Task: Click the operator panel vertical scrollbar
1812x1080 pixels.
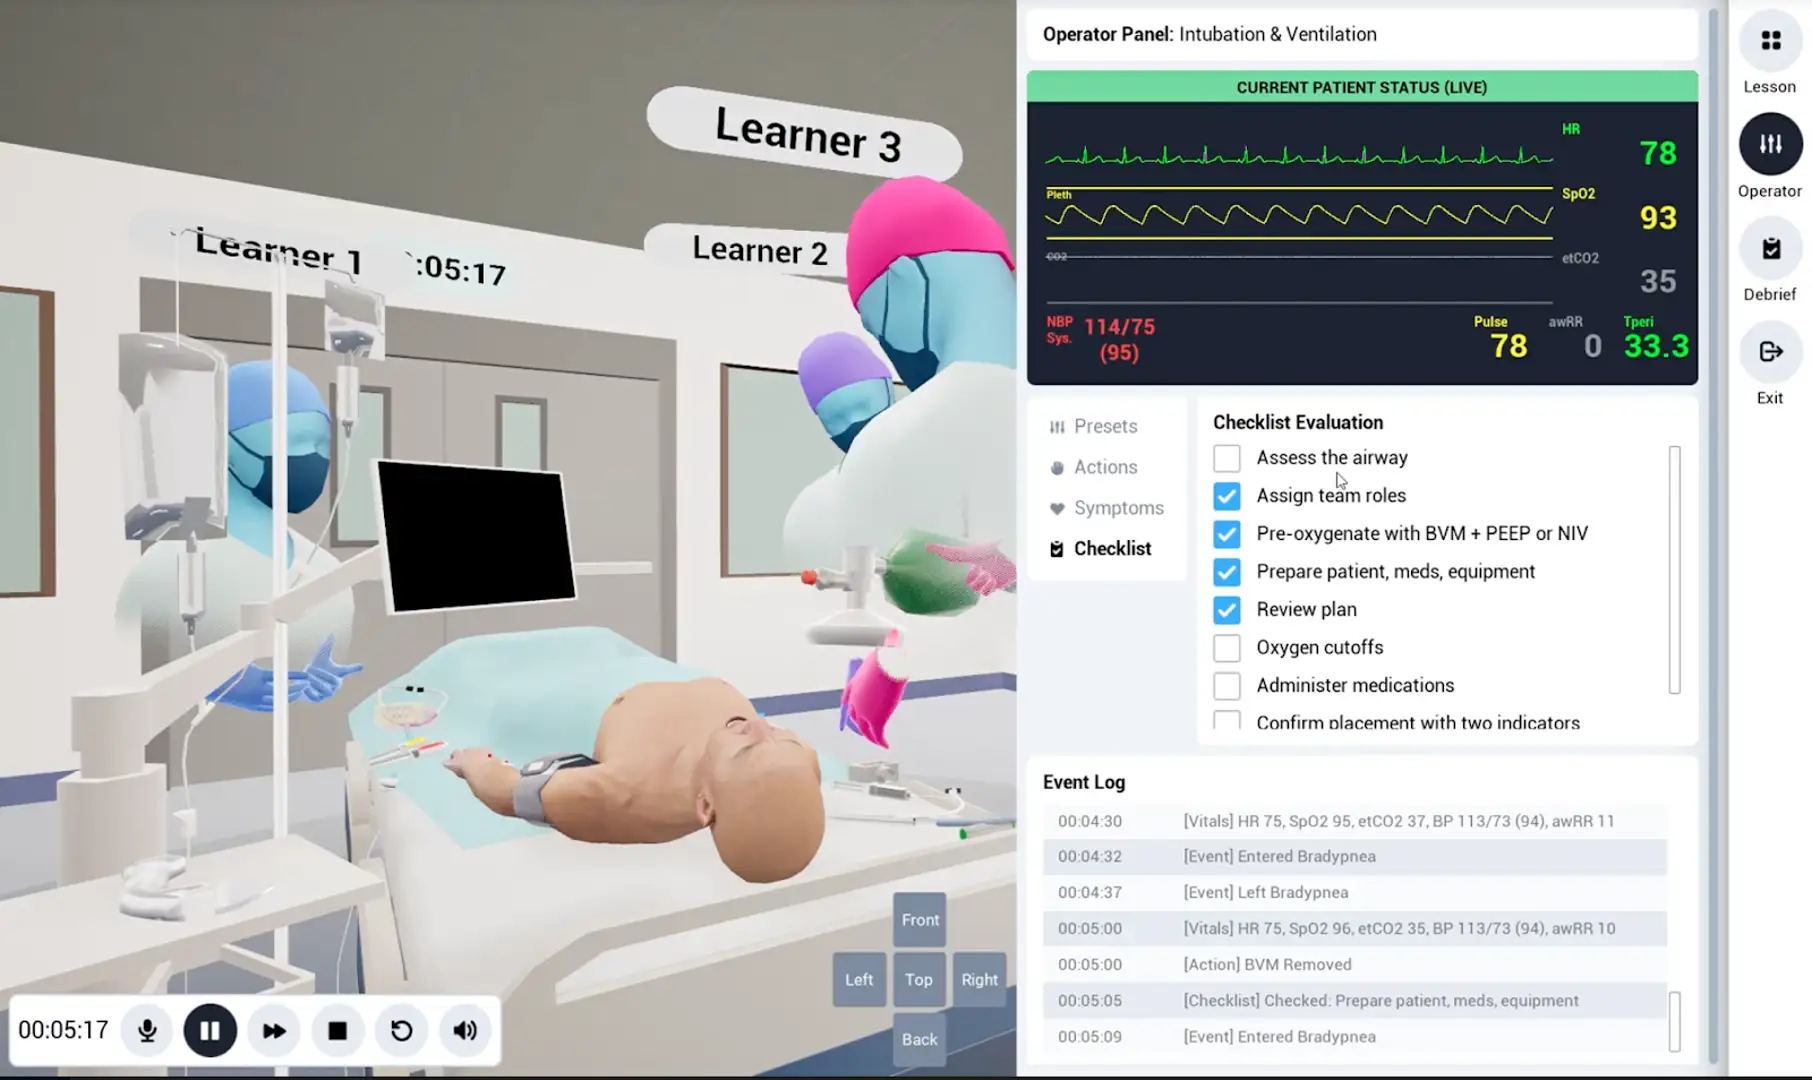Action: 1713,535
